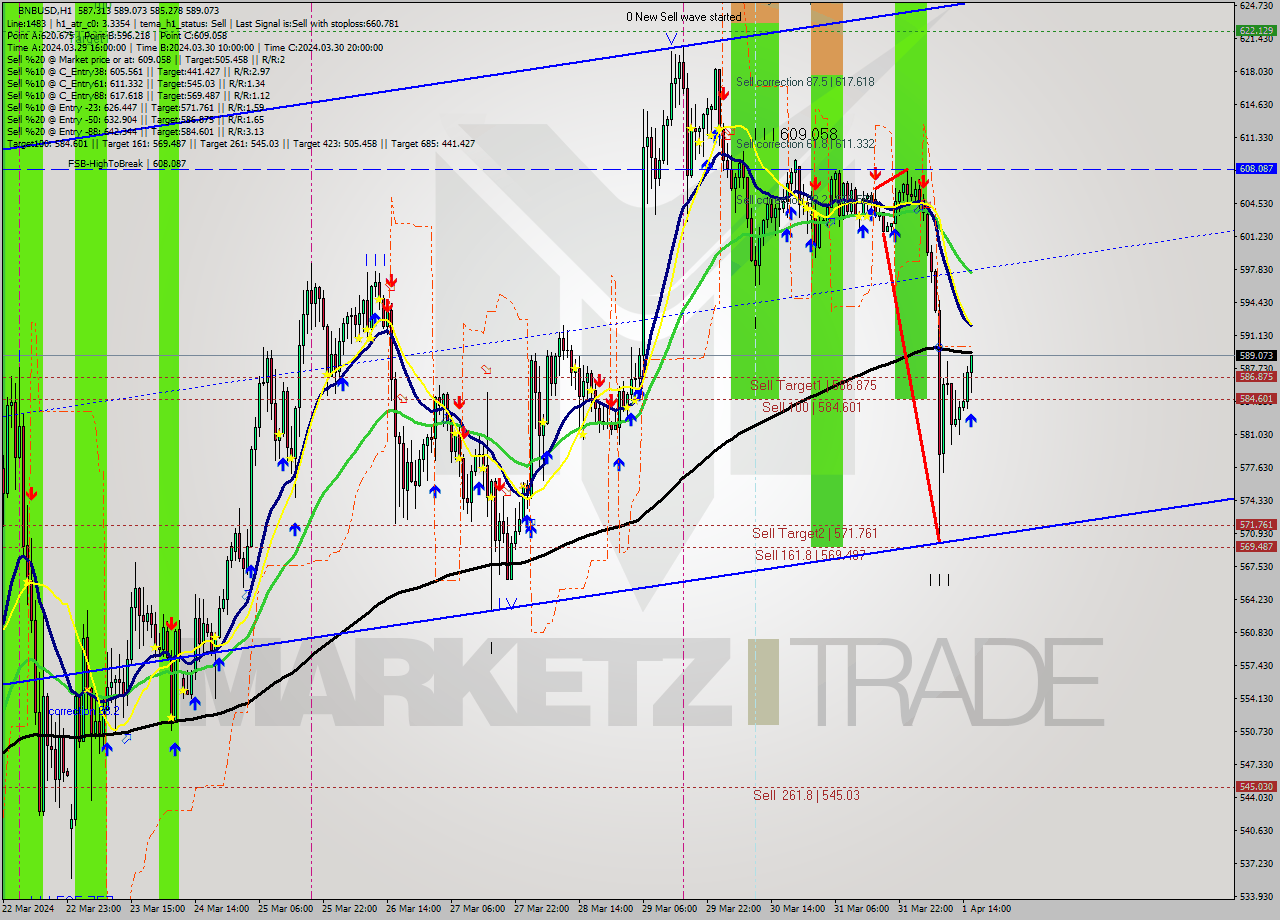
Task: Click the 'Sell Target1 | 586.875' label
Action: (x=813, y=385)
